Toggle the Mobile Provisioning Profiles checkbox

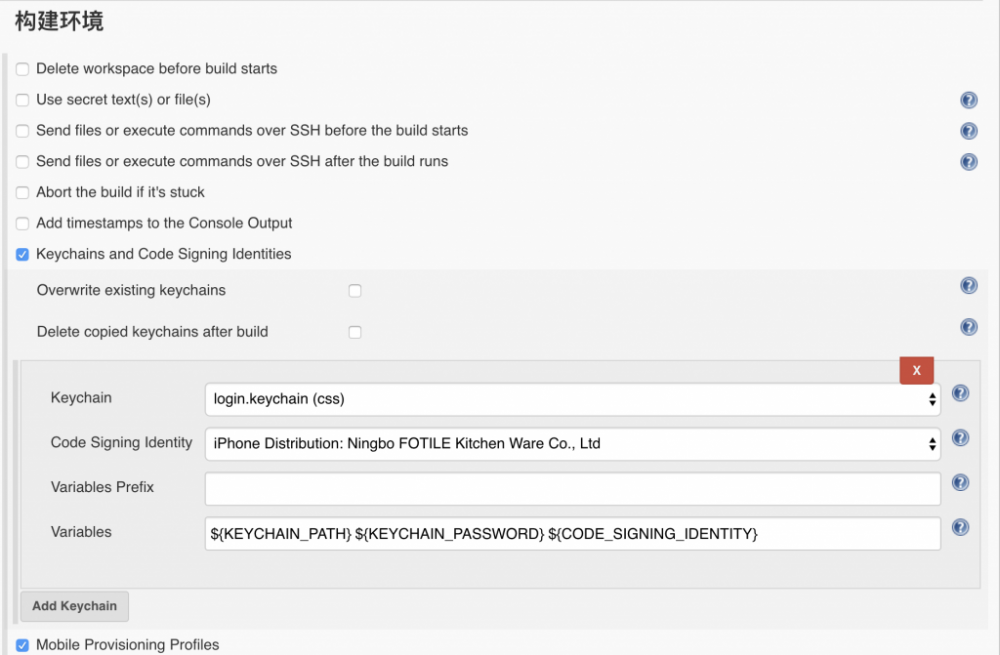23,645
